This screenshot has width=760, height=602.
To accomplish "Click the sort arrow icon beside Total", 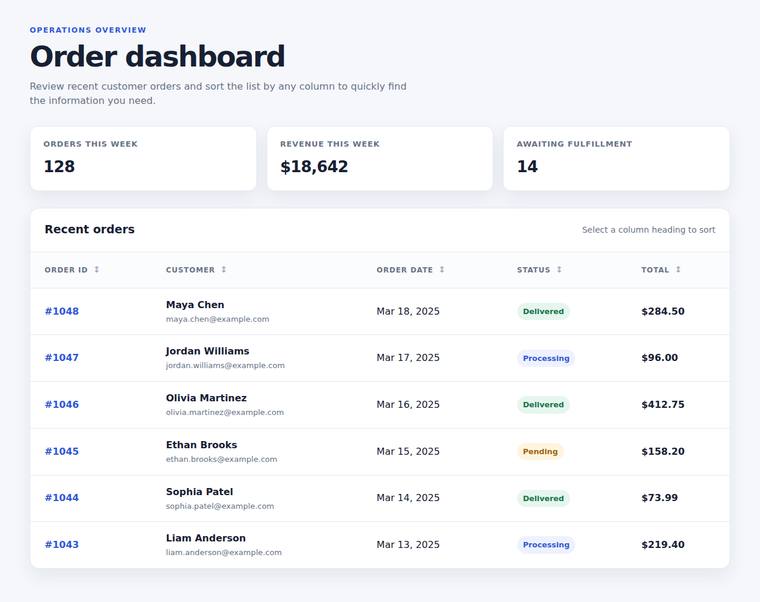I will [678, 269].
